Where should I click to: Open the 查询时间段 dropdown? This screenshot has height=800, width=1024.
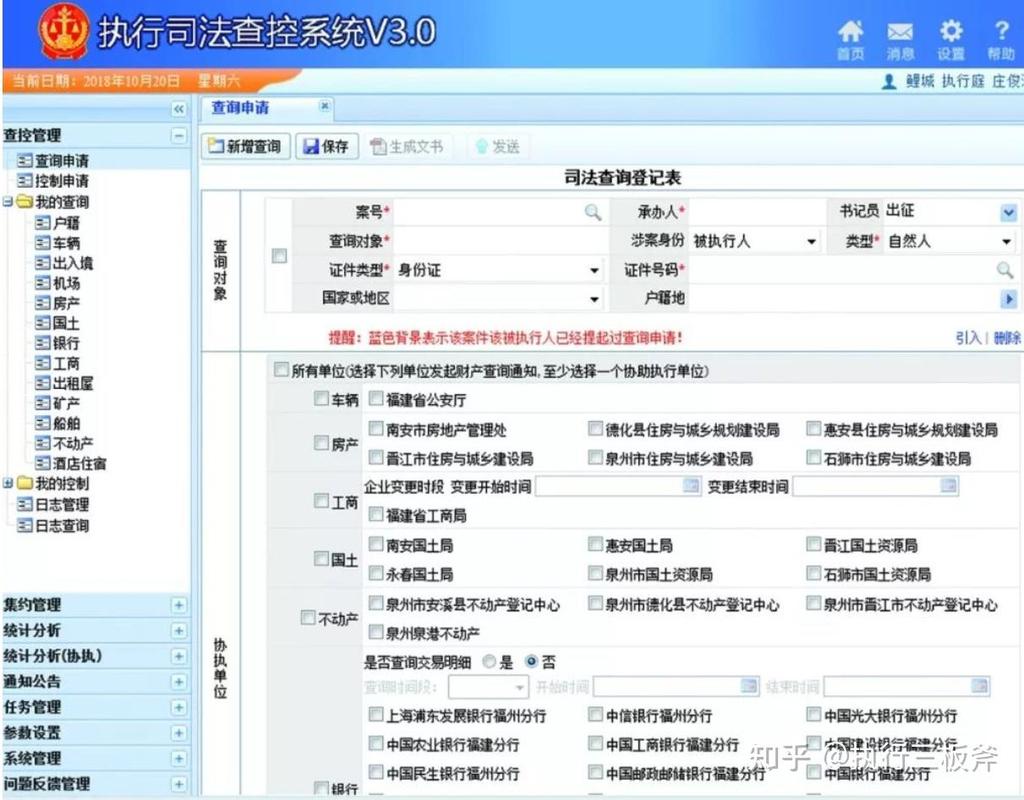(488, 687)
